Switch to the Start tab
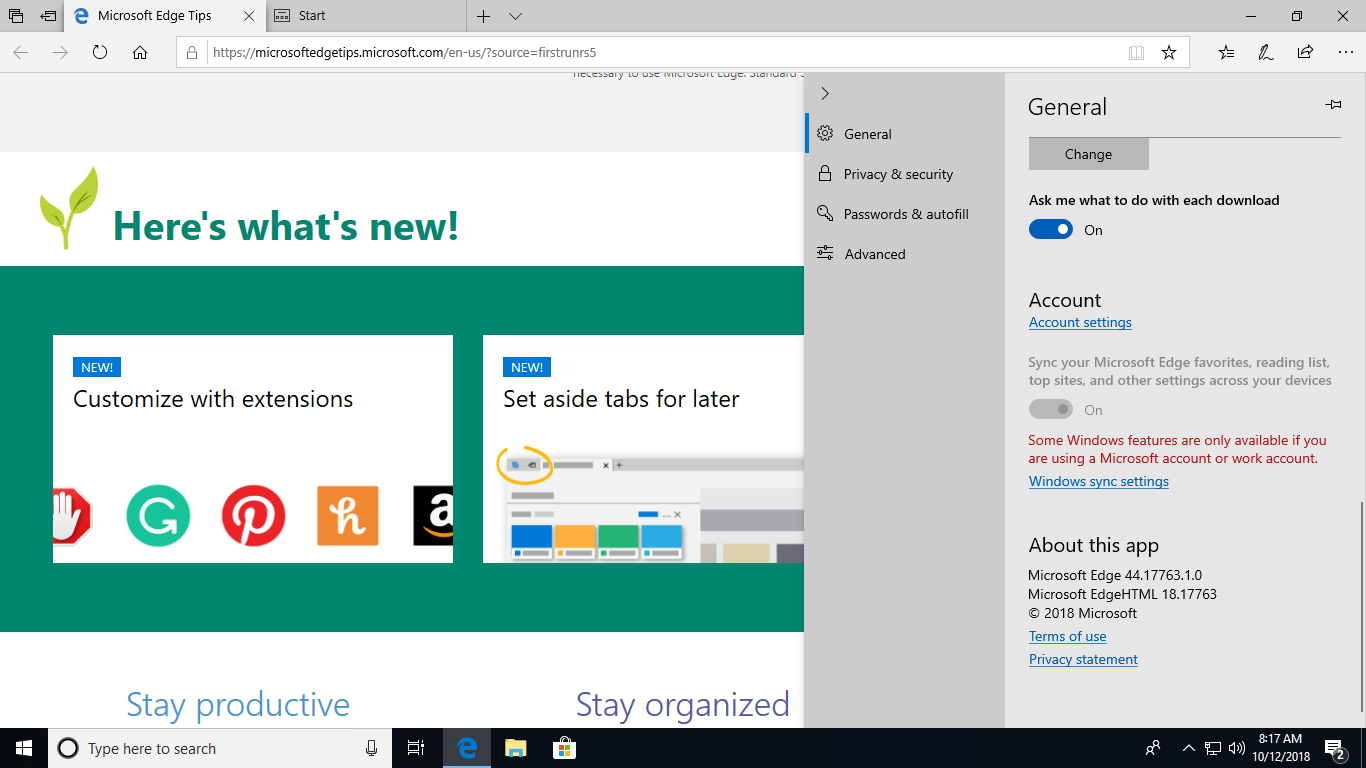1366x768 pixels. pyautogui.click(x=366, y=16)
